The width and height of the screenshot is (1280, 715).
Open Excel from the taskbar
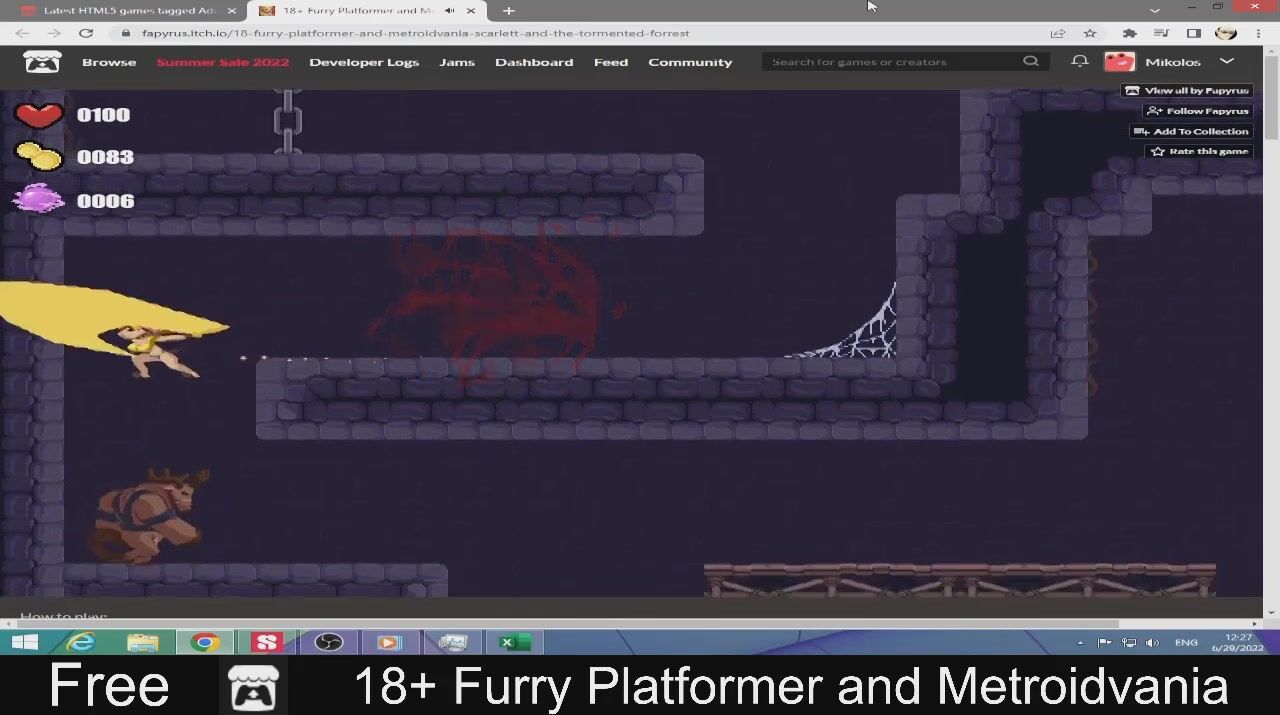pyautogui.click(x=514, y=642)
